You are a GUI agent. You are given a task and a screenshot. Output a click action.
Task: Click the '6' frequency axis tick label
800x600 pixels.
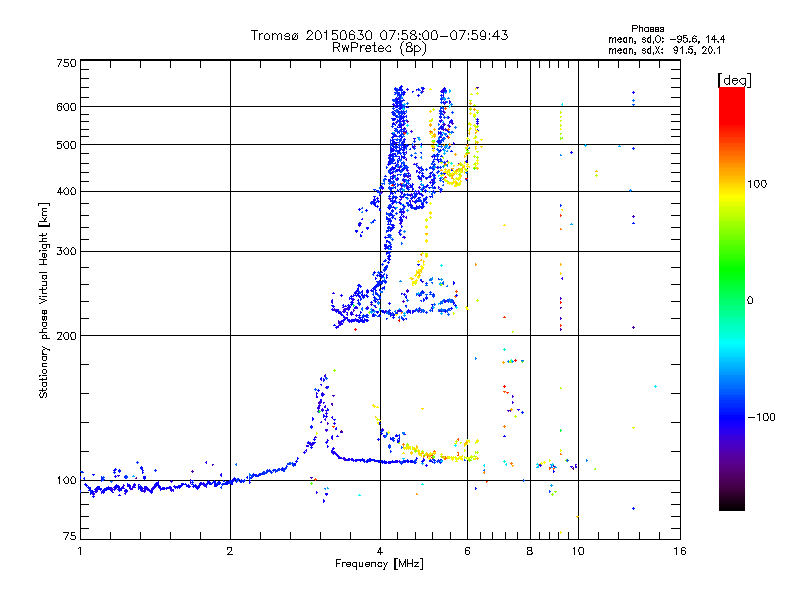pos(467,551)
